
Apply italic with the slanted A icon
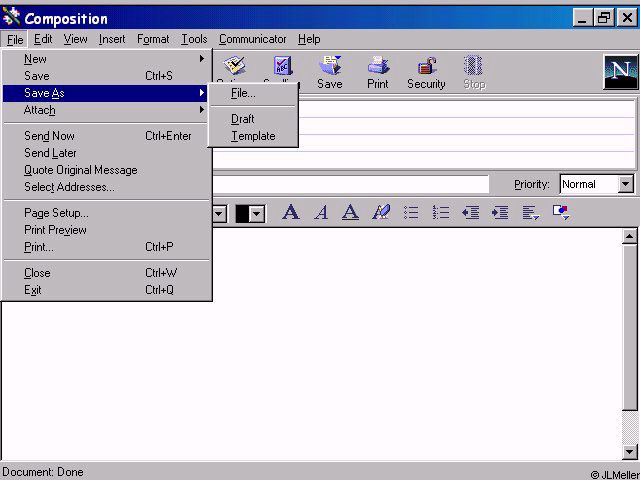pyautogui.click(x=321, y=212)
